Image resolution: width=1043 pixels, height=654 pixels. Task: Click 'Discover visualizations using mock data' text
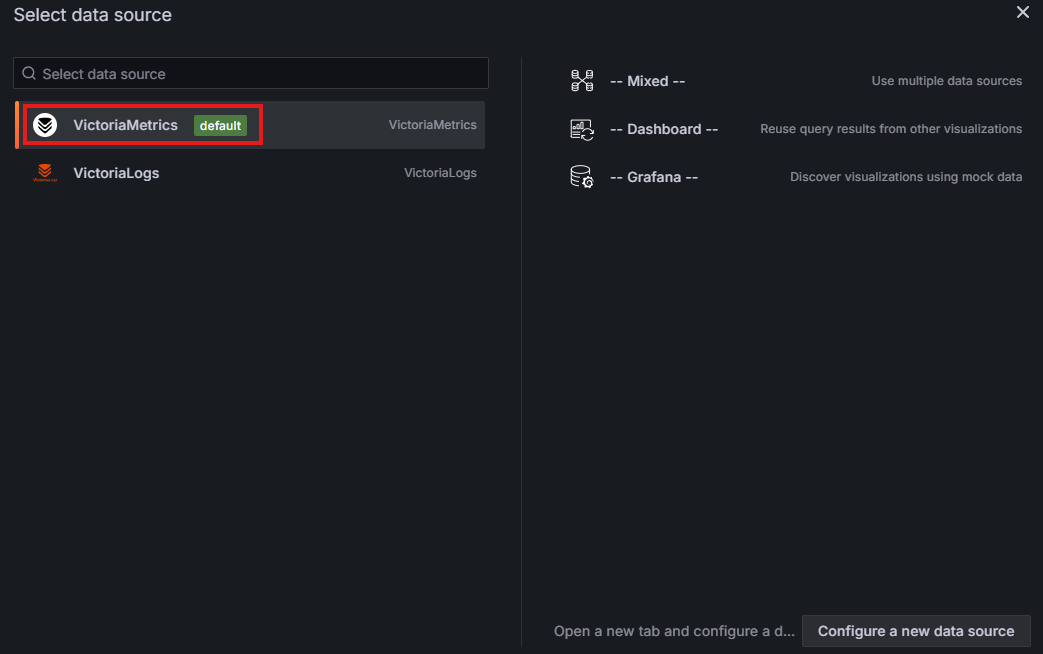coord(906,177)
